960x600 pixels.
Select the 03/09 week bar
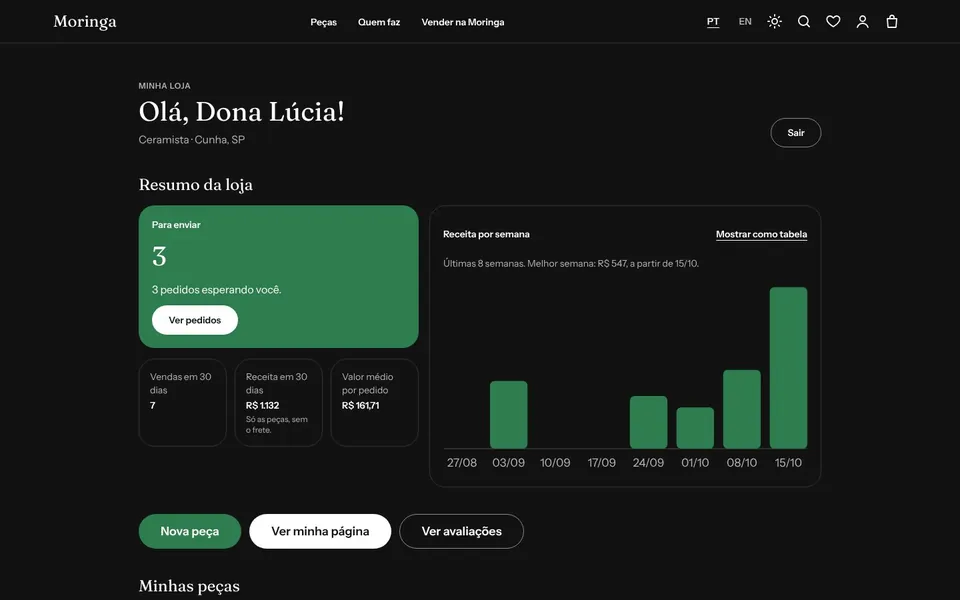point(508,414)
